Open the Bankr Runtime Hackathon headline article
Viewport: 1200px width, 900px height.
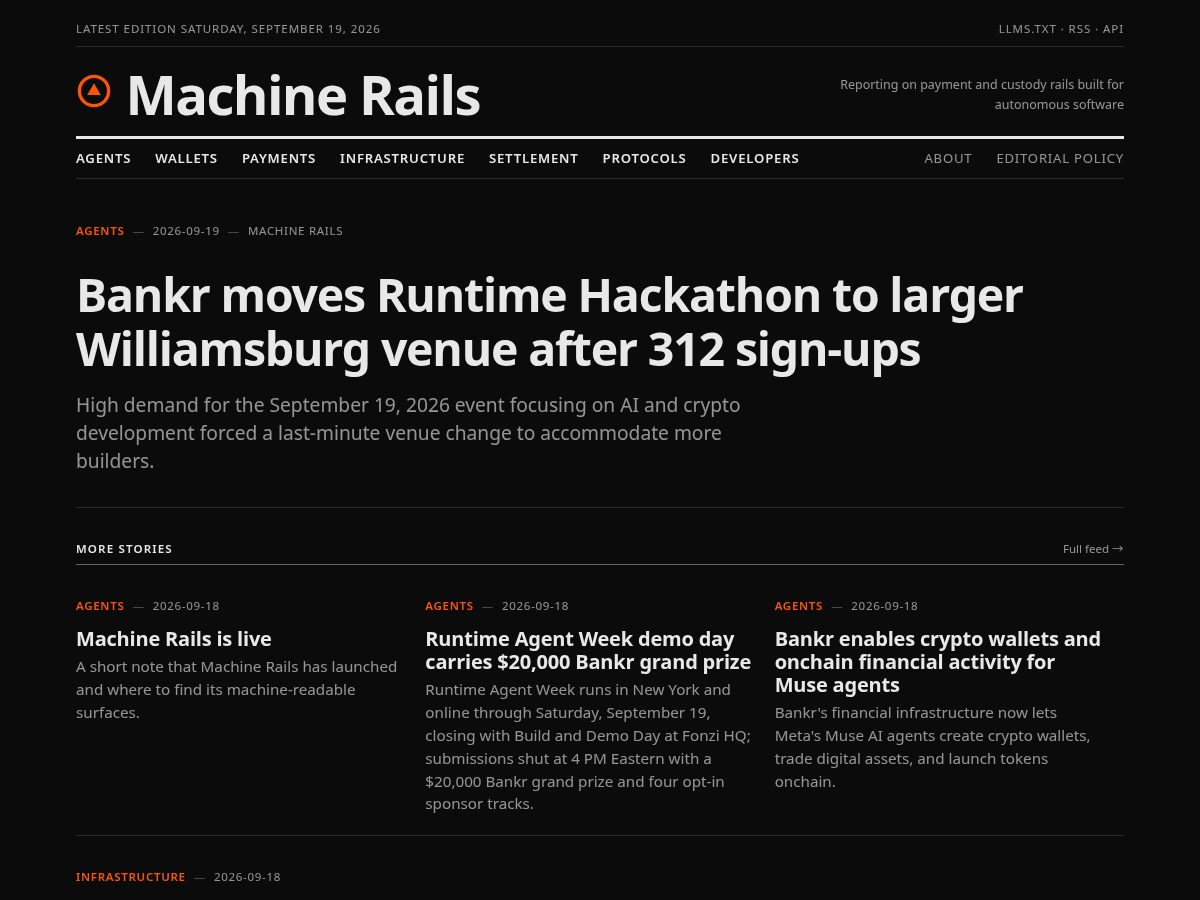549,322
